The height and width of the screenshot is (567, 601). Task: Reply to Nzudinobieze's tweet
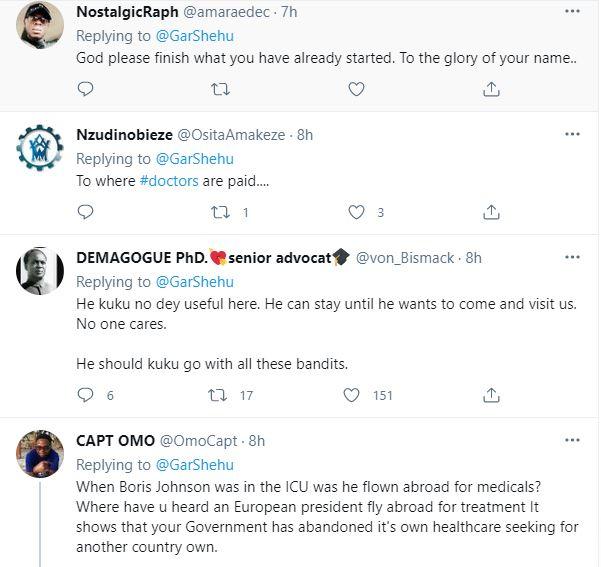(86, 212)
